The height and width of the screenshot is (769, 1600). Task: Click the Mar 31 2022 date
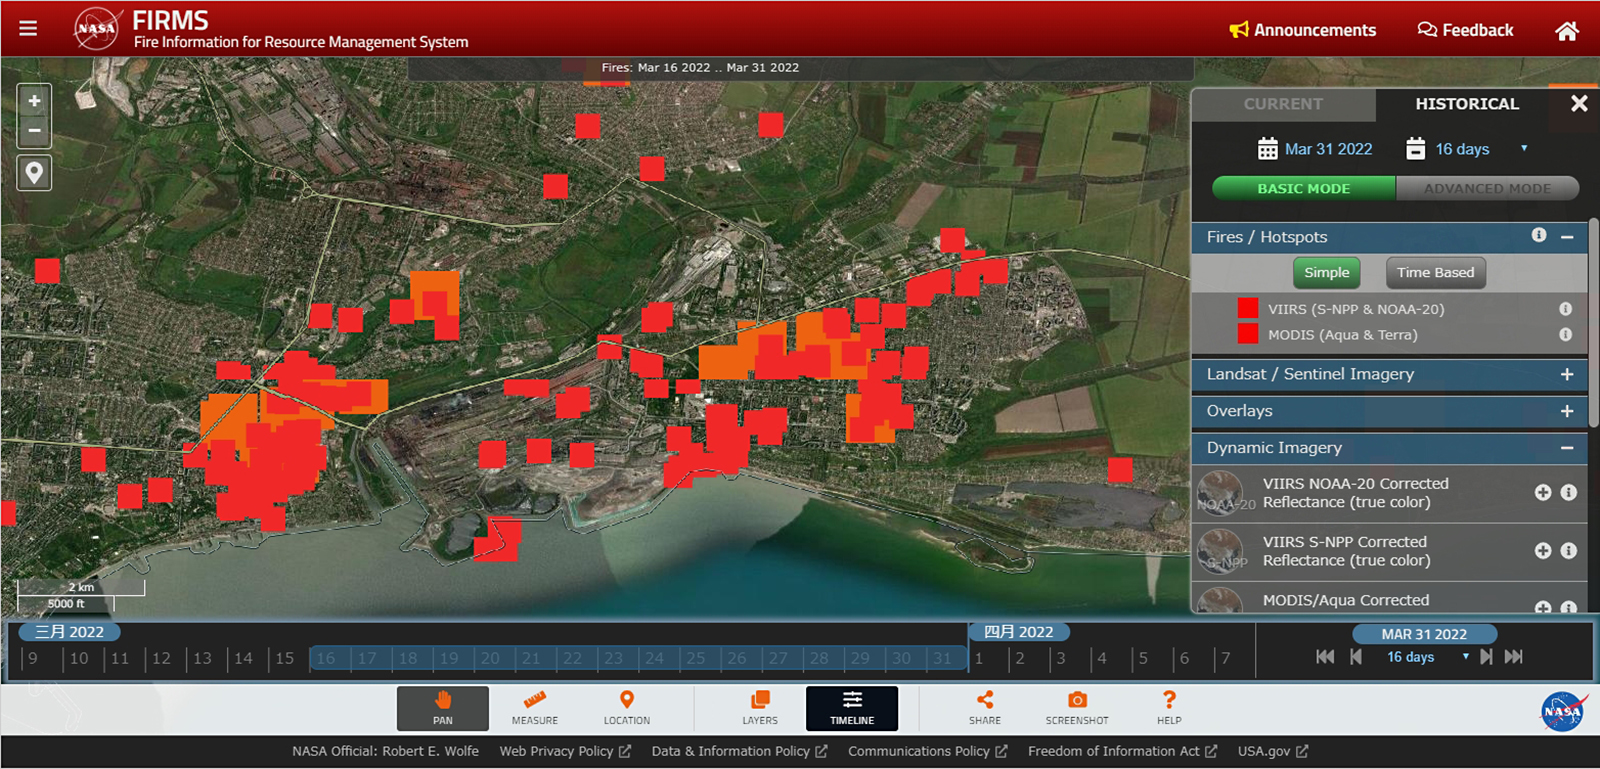(x=1329, y=149)
